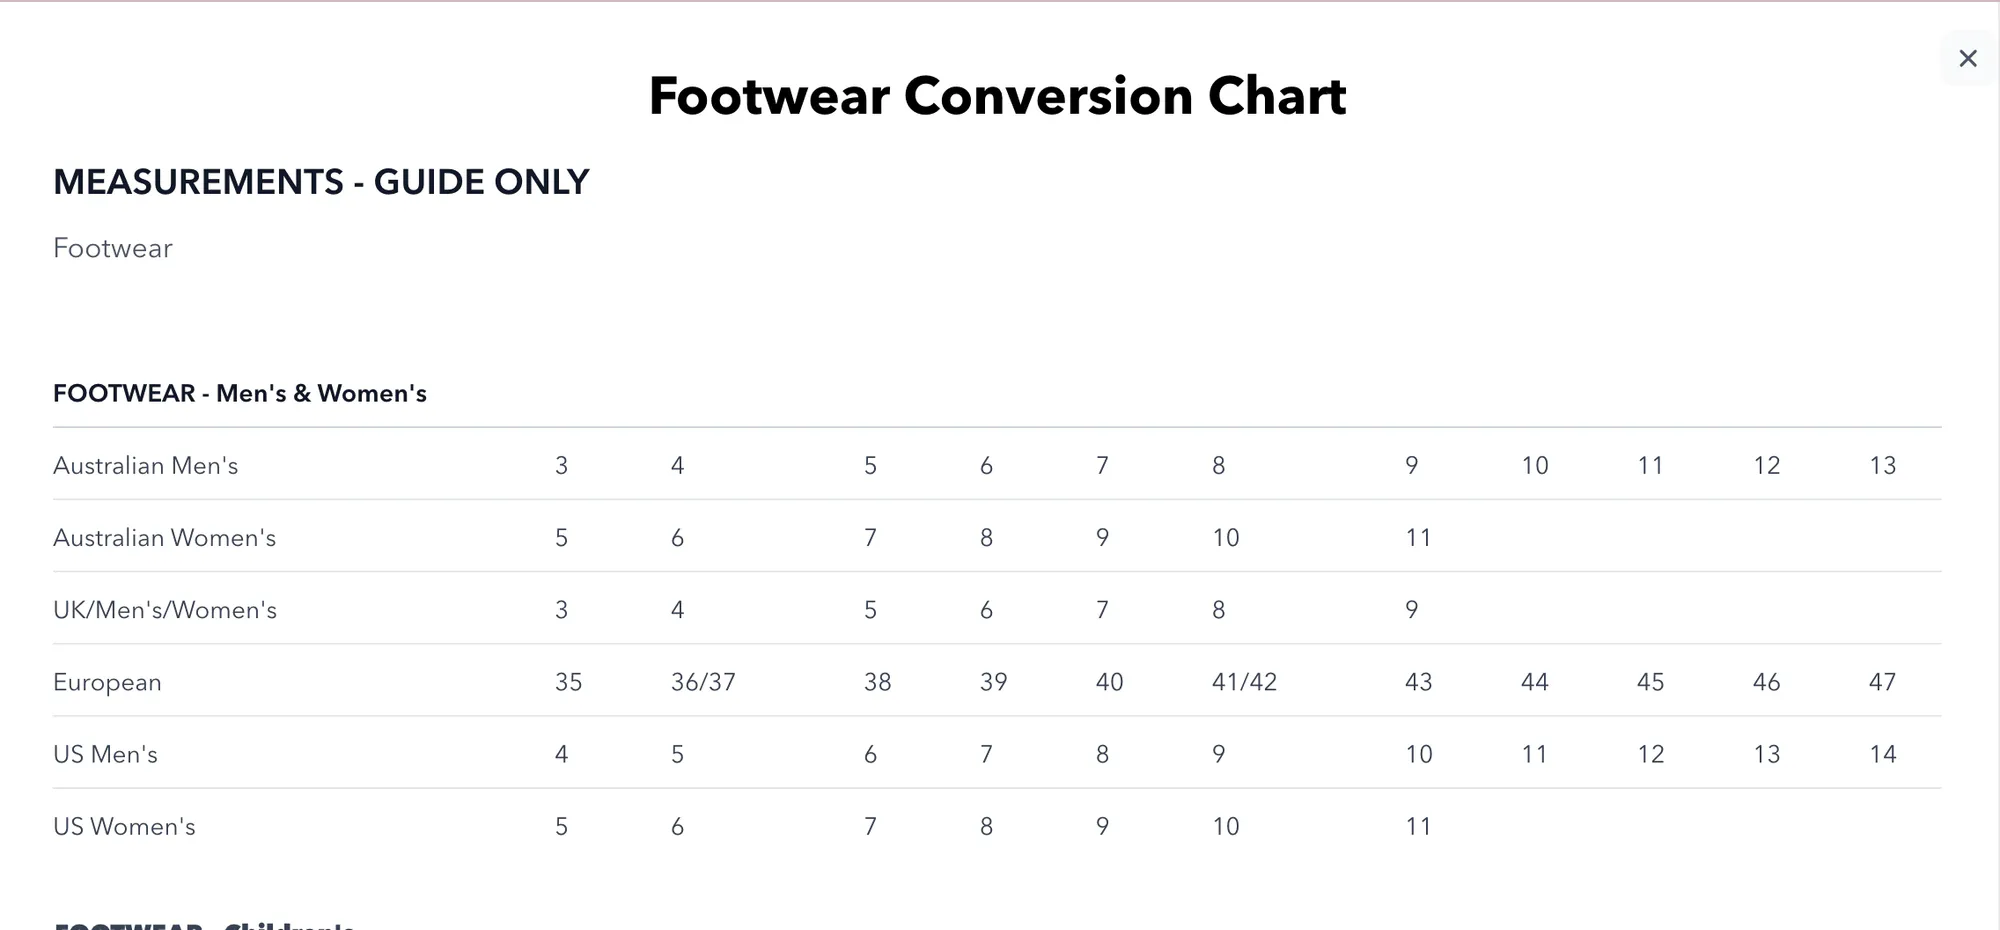Select the US Women's row label
2000x930 pixels.
pyautogui.click(x=124, y=826)
